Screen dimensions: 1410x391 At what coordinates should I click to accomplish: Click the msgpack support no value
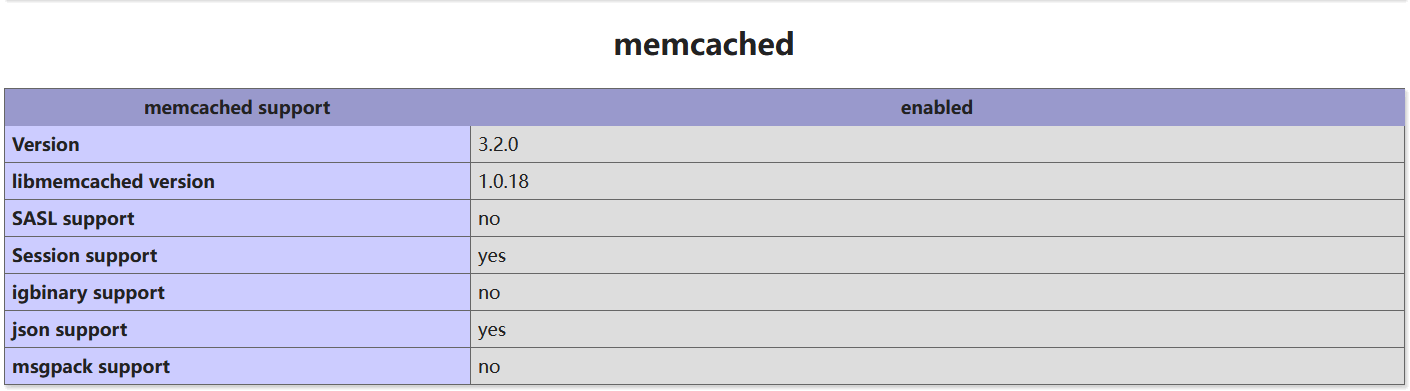coord(489,366)
